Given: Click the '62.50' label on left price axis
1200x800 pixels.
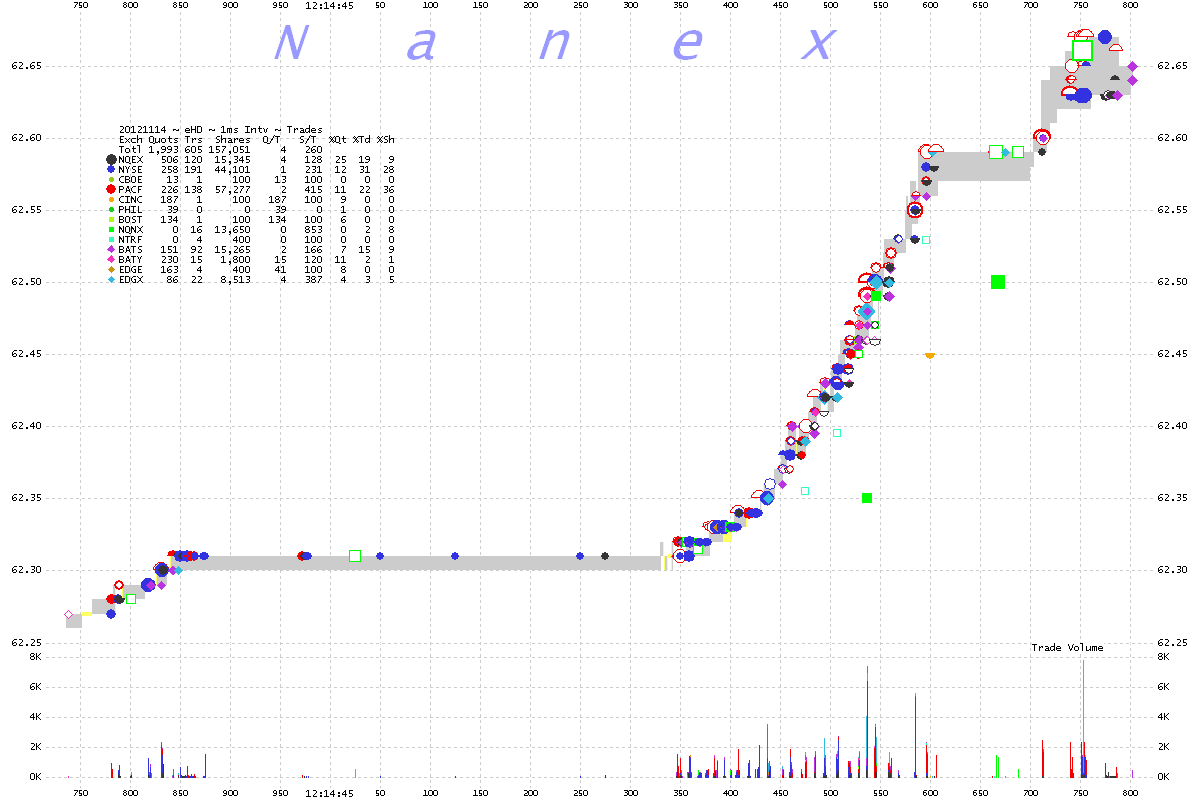Looking at the screenshot, I should click(26, 282).
